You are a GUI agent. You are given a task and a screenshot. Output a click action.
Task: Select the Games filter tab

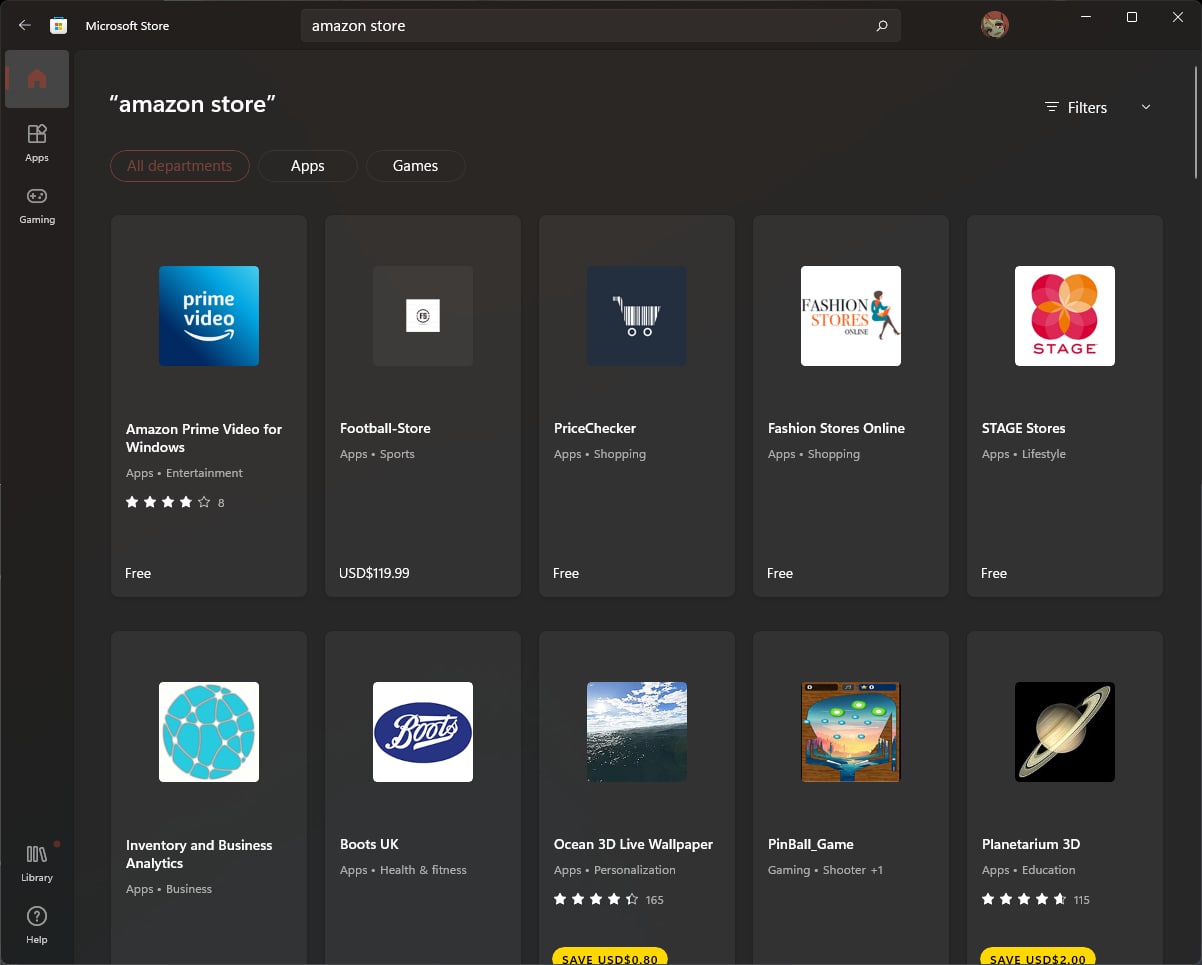416,166
